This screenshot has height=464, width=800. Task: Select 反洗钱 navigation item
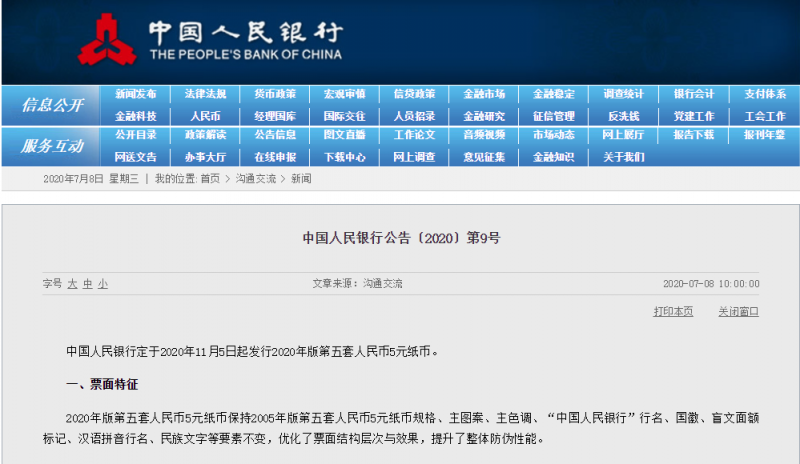click(x=623, y=116)
